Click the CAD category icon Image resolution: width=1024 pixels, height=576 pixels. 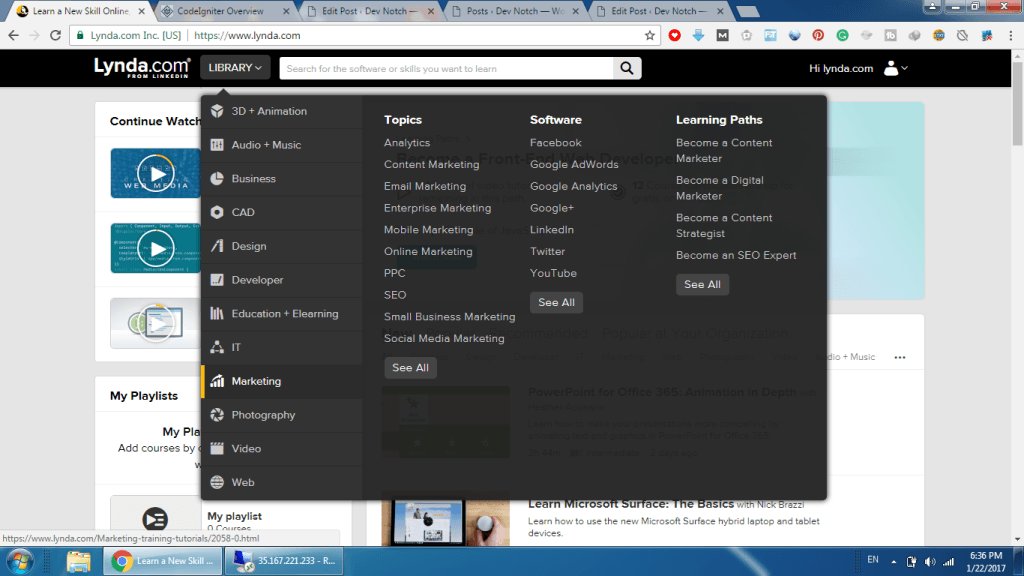coord(217,212)
